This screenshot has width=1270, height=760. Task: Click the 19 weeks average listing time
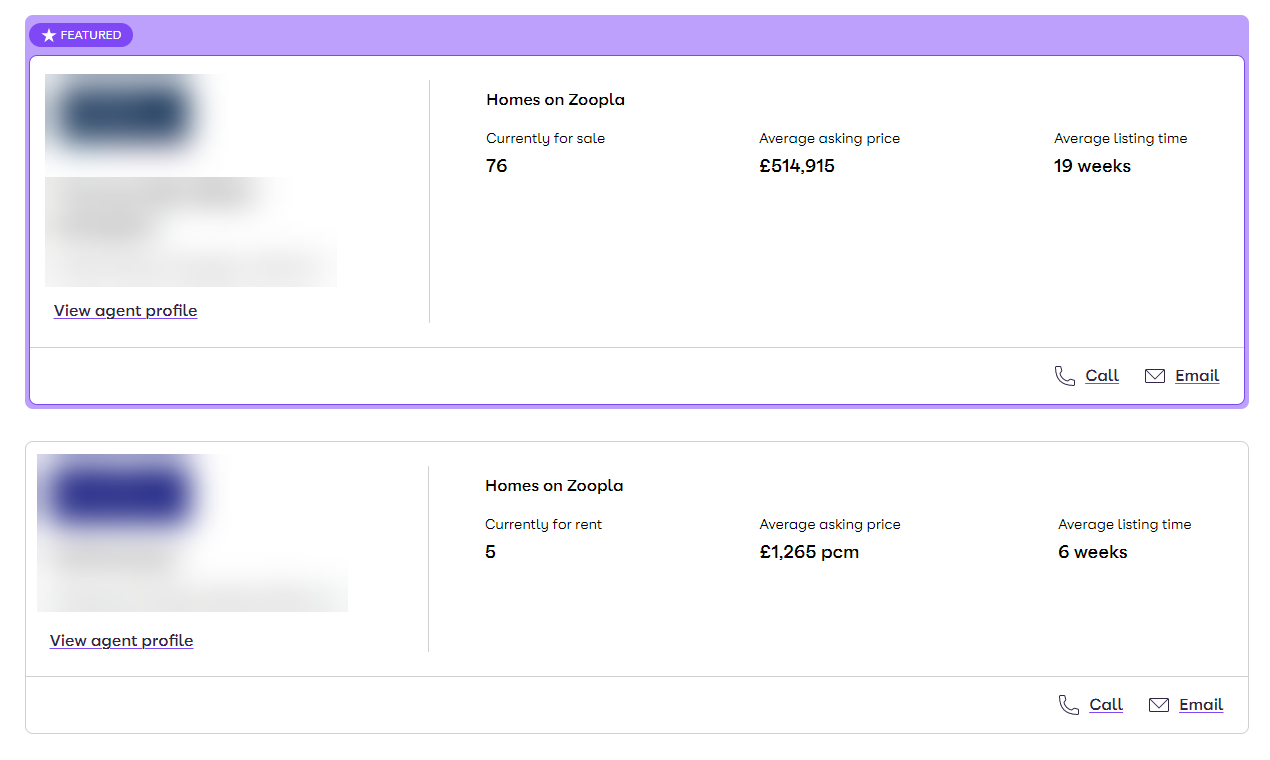tap(1092, 166)
